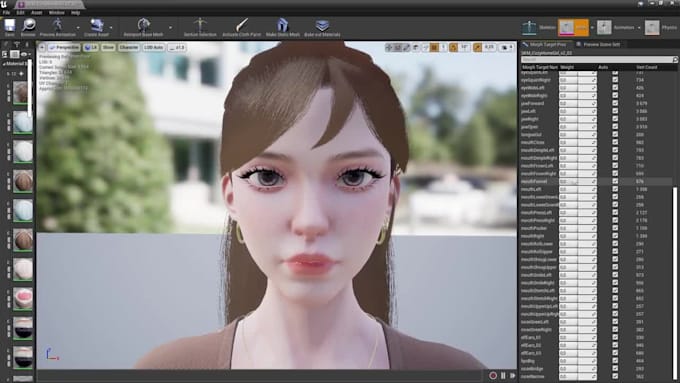The width and height of the screenshot is (680, 383).
Task: Toggle Auto checkbox for mouthSmileLeft
Action: (x=615, y=275)
